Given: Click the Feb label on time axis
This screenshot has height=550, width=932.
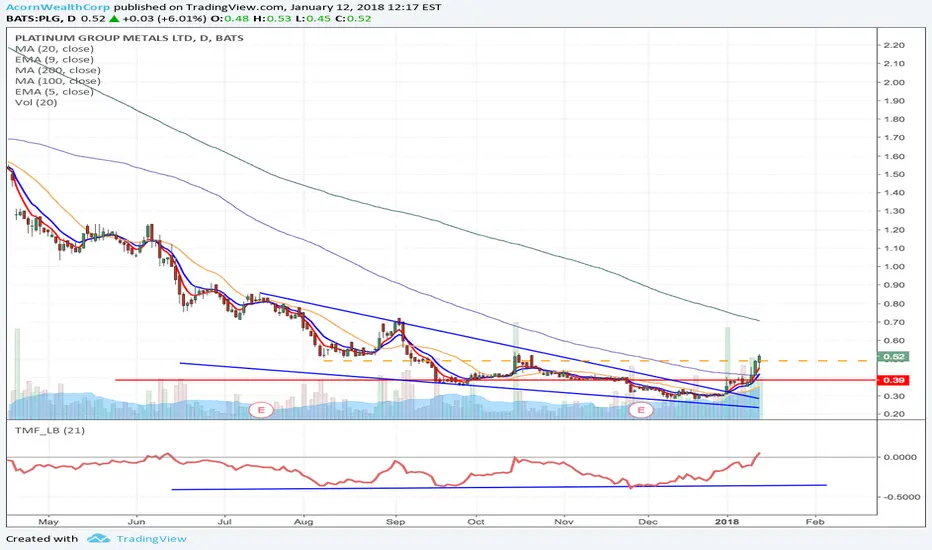Looking at the screenshot, I should (815, 521).
